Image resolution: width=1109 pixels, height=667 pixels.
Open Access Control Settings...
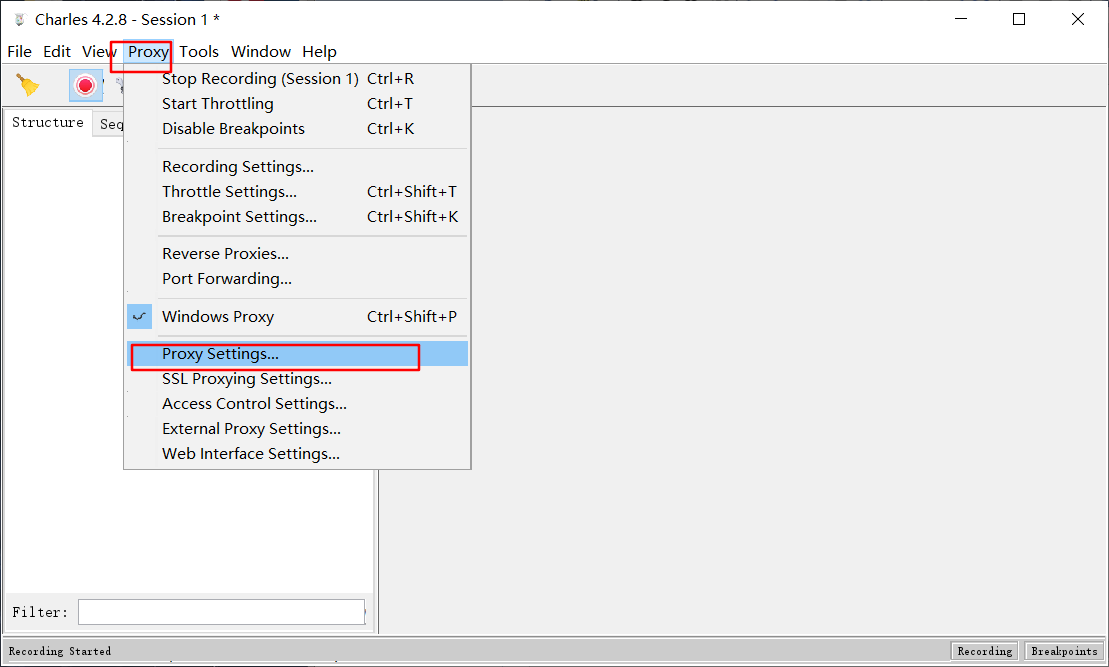click(297, 404)
